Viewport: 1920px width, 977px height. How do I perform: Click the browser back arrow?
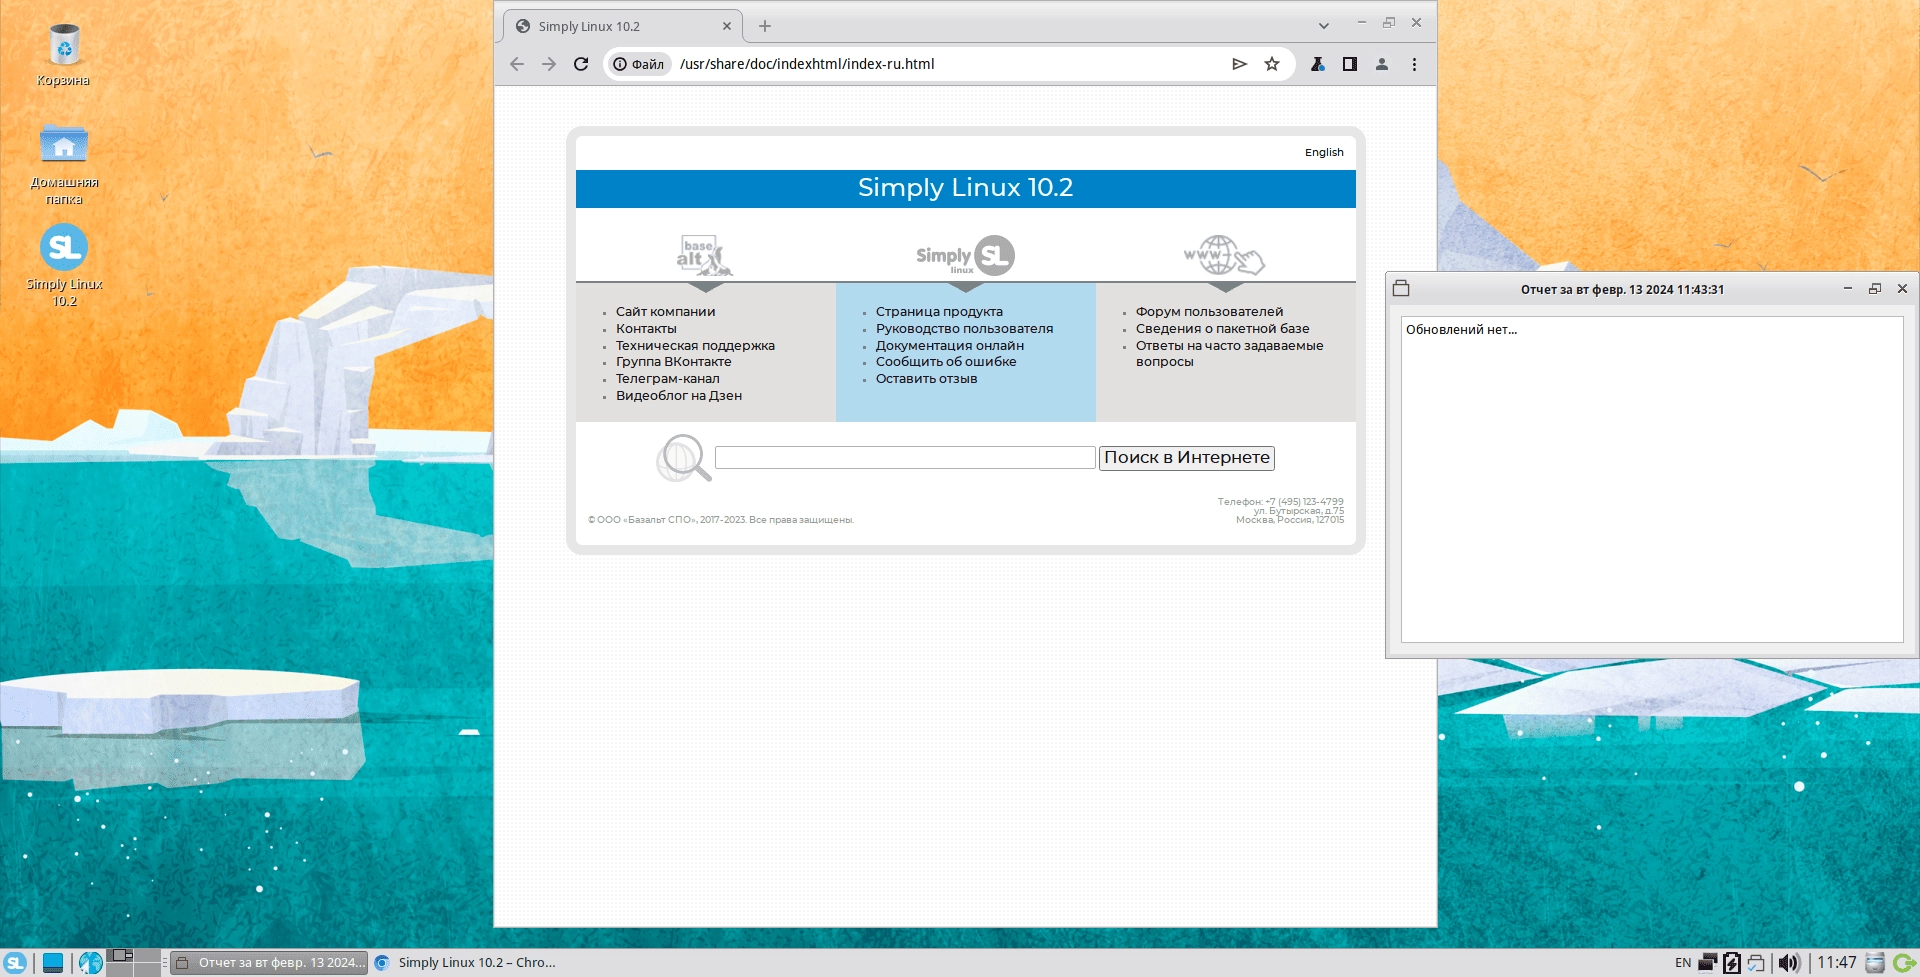click(x=517, y=64)
